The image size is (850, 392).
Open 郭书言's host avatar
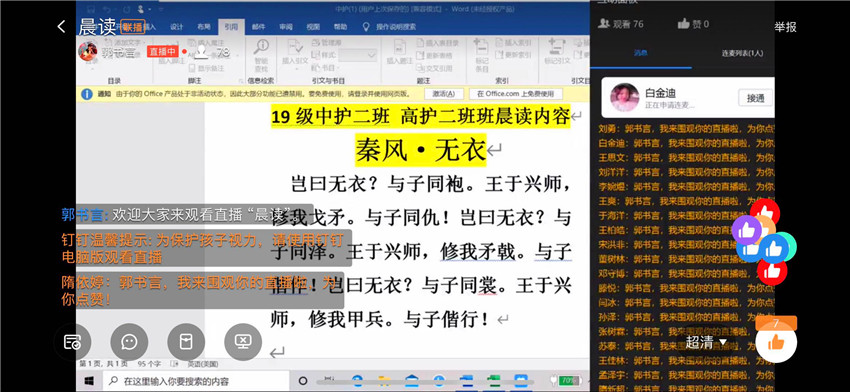87,52
